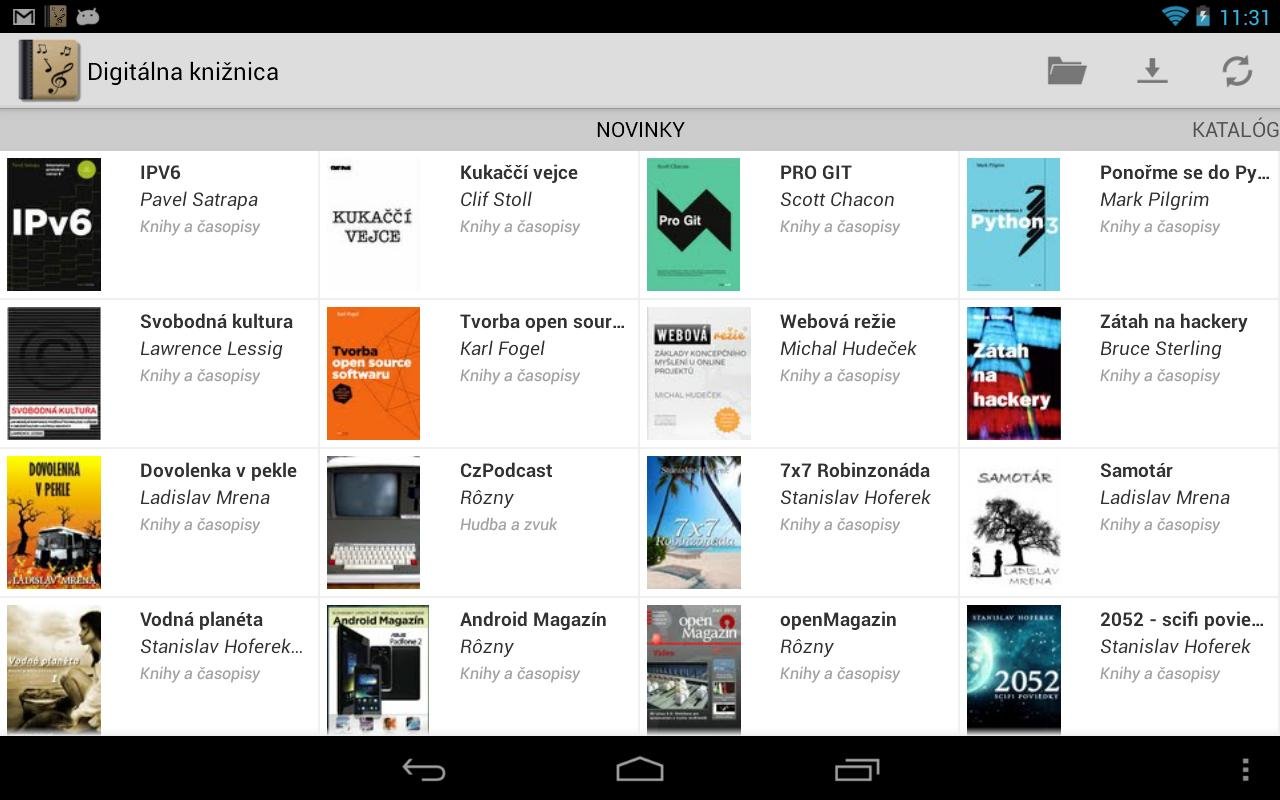Tap the Zátah na hackery title

click(1174, 321)
